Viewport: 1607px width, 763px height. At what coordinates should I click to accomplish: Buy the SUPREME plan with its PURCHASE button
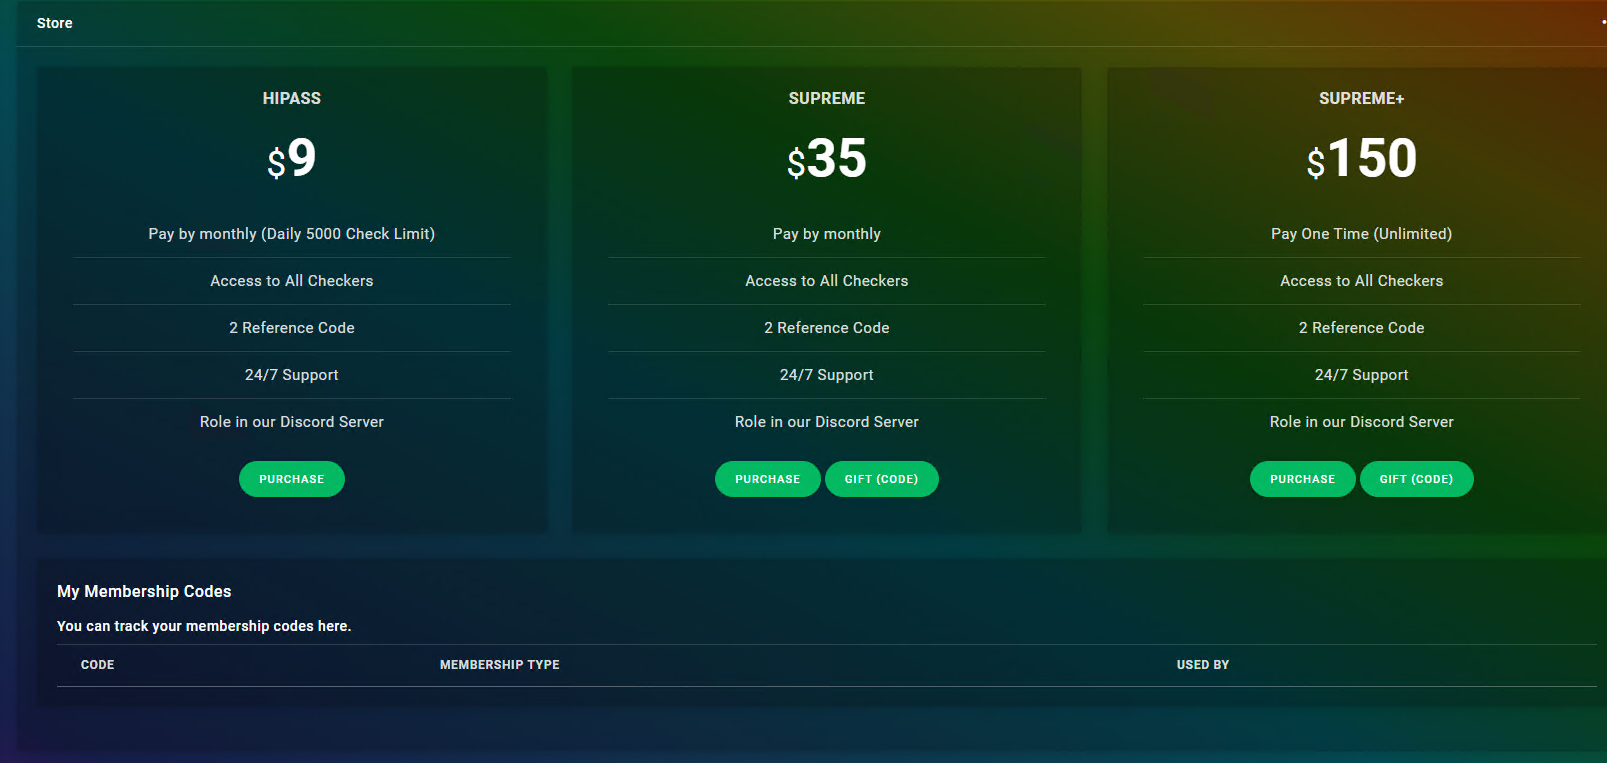[x=768, y=479]
